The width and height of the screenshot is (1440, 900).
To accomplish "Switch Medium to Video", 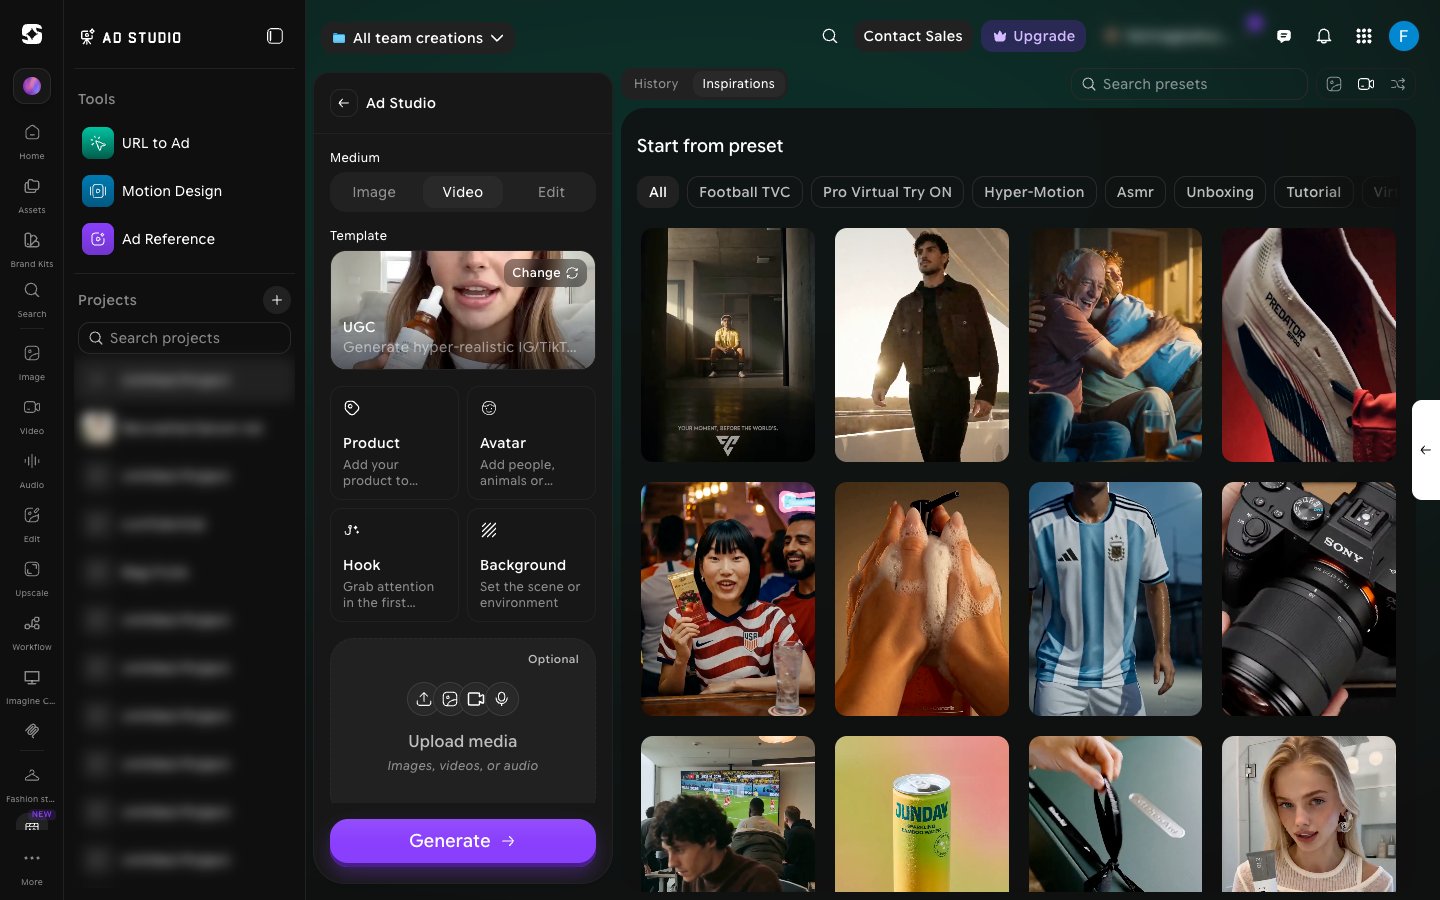I will 463,192.
